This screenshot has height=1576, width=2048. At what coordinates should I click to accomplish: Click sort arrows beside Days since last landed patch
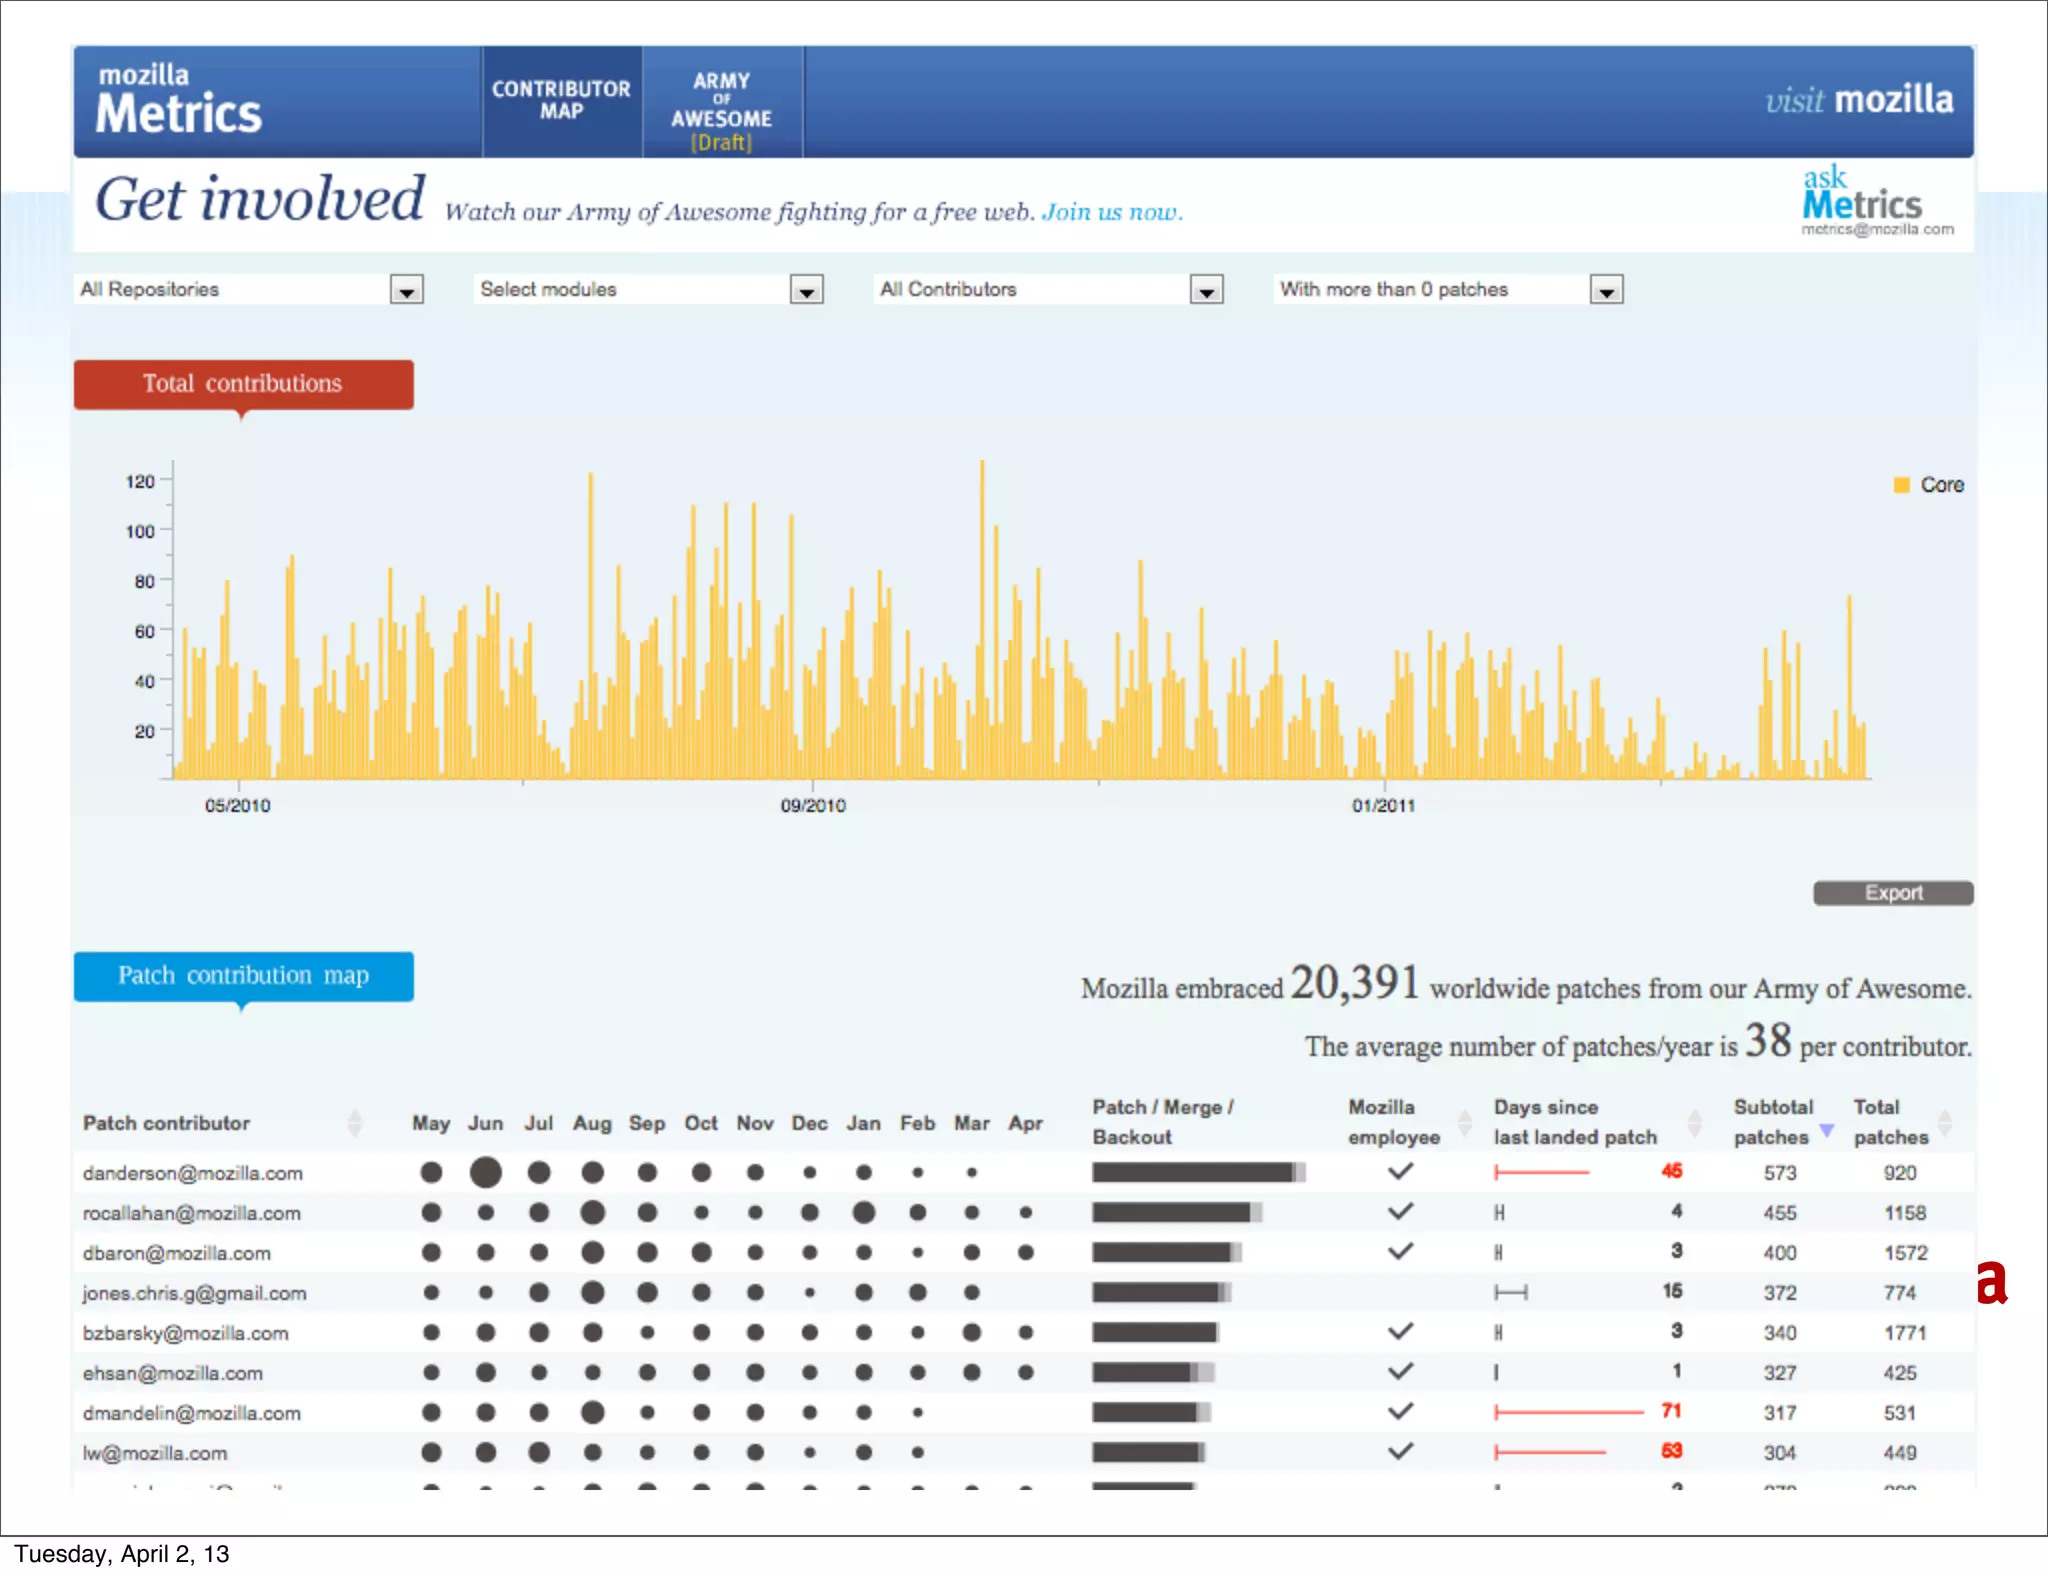click(1694, 1123)
